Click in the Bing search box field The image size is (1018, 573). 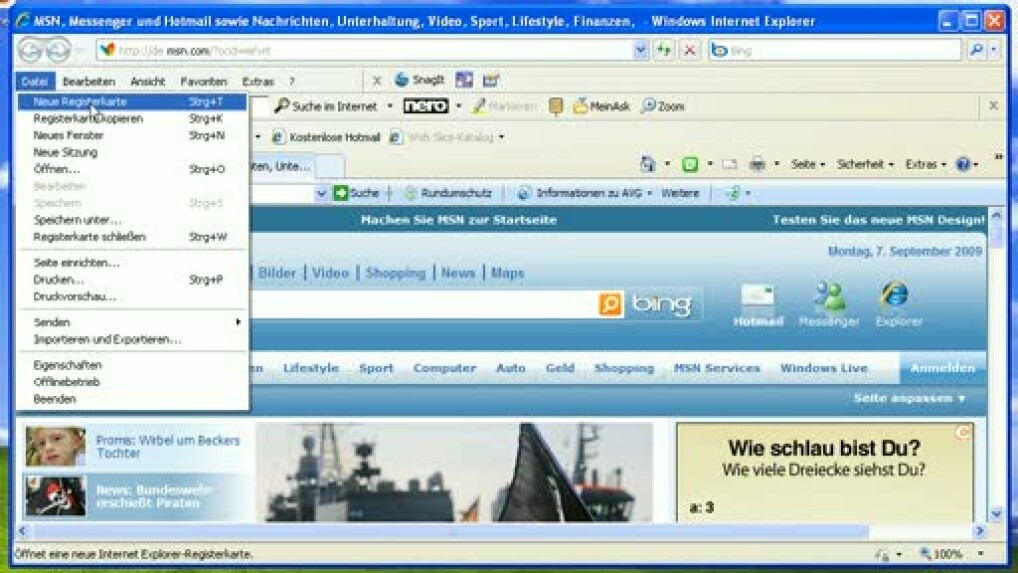(420, 304)
